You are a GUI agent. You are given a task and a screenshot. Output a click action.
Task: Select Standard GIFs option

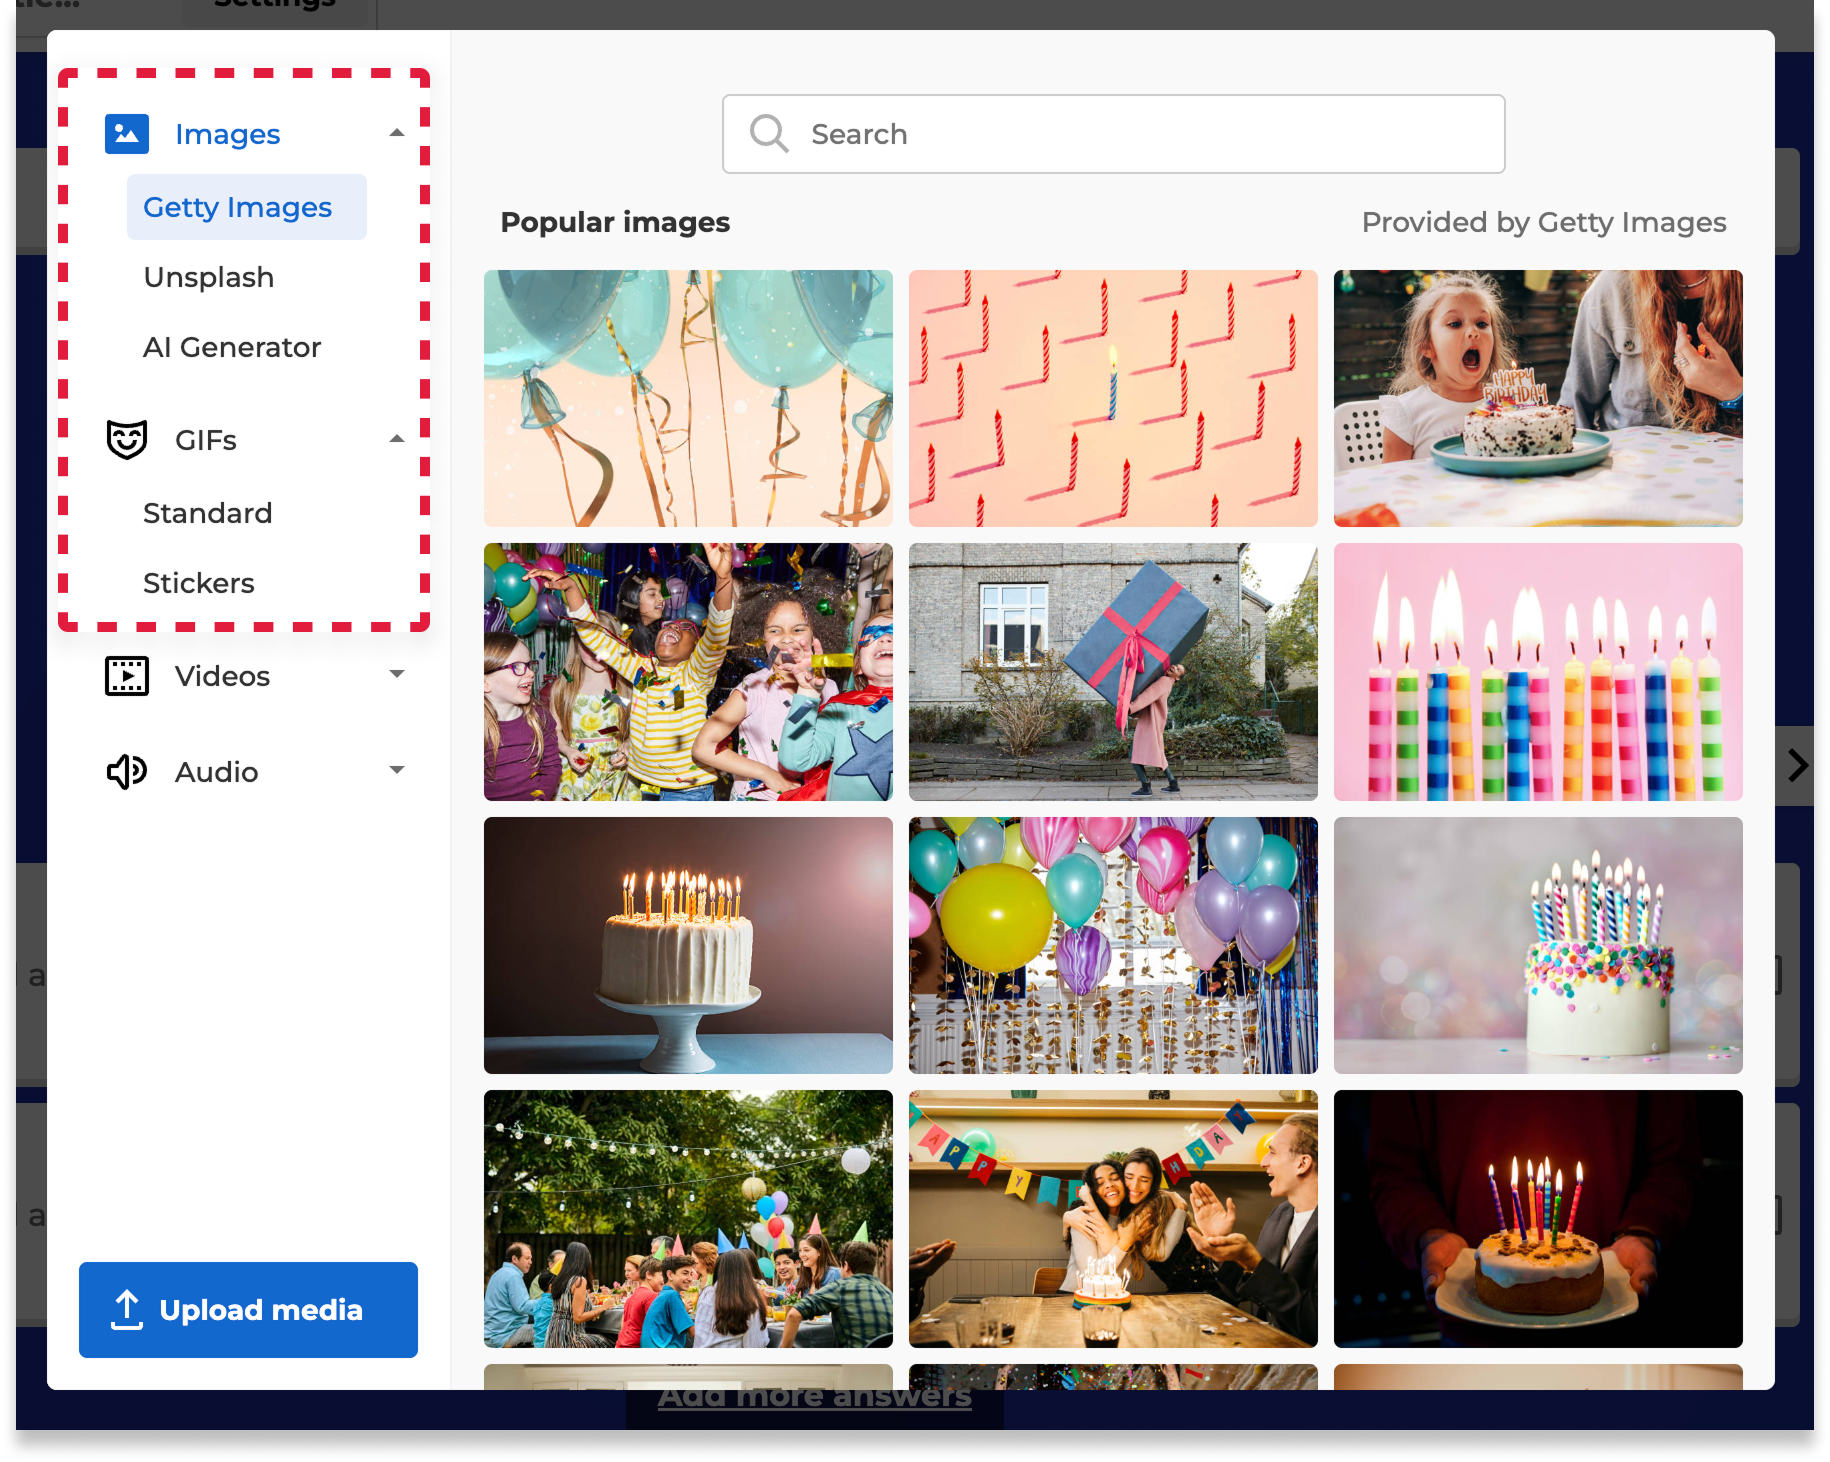[x=208, y=513]
